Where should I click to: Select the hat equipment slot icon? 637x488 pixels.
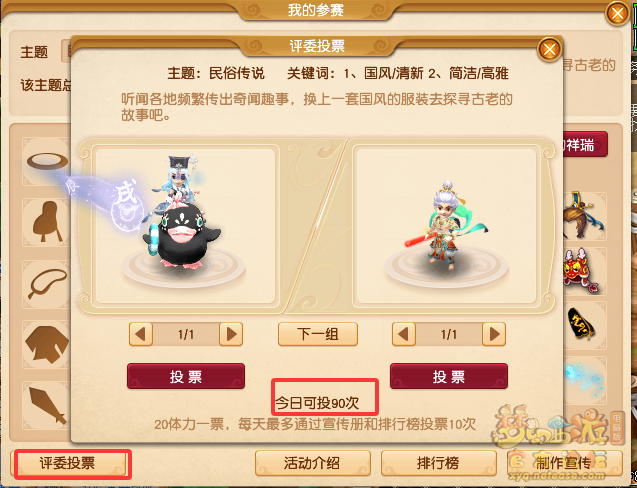pyautogui.click(x=46, y=161)
